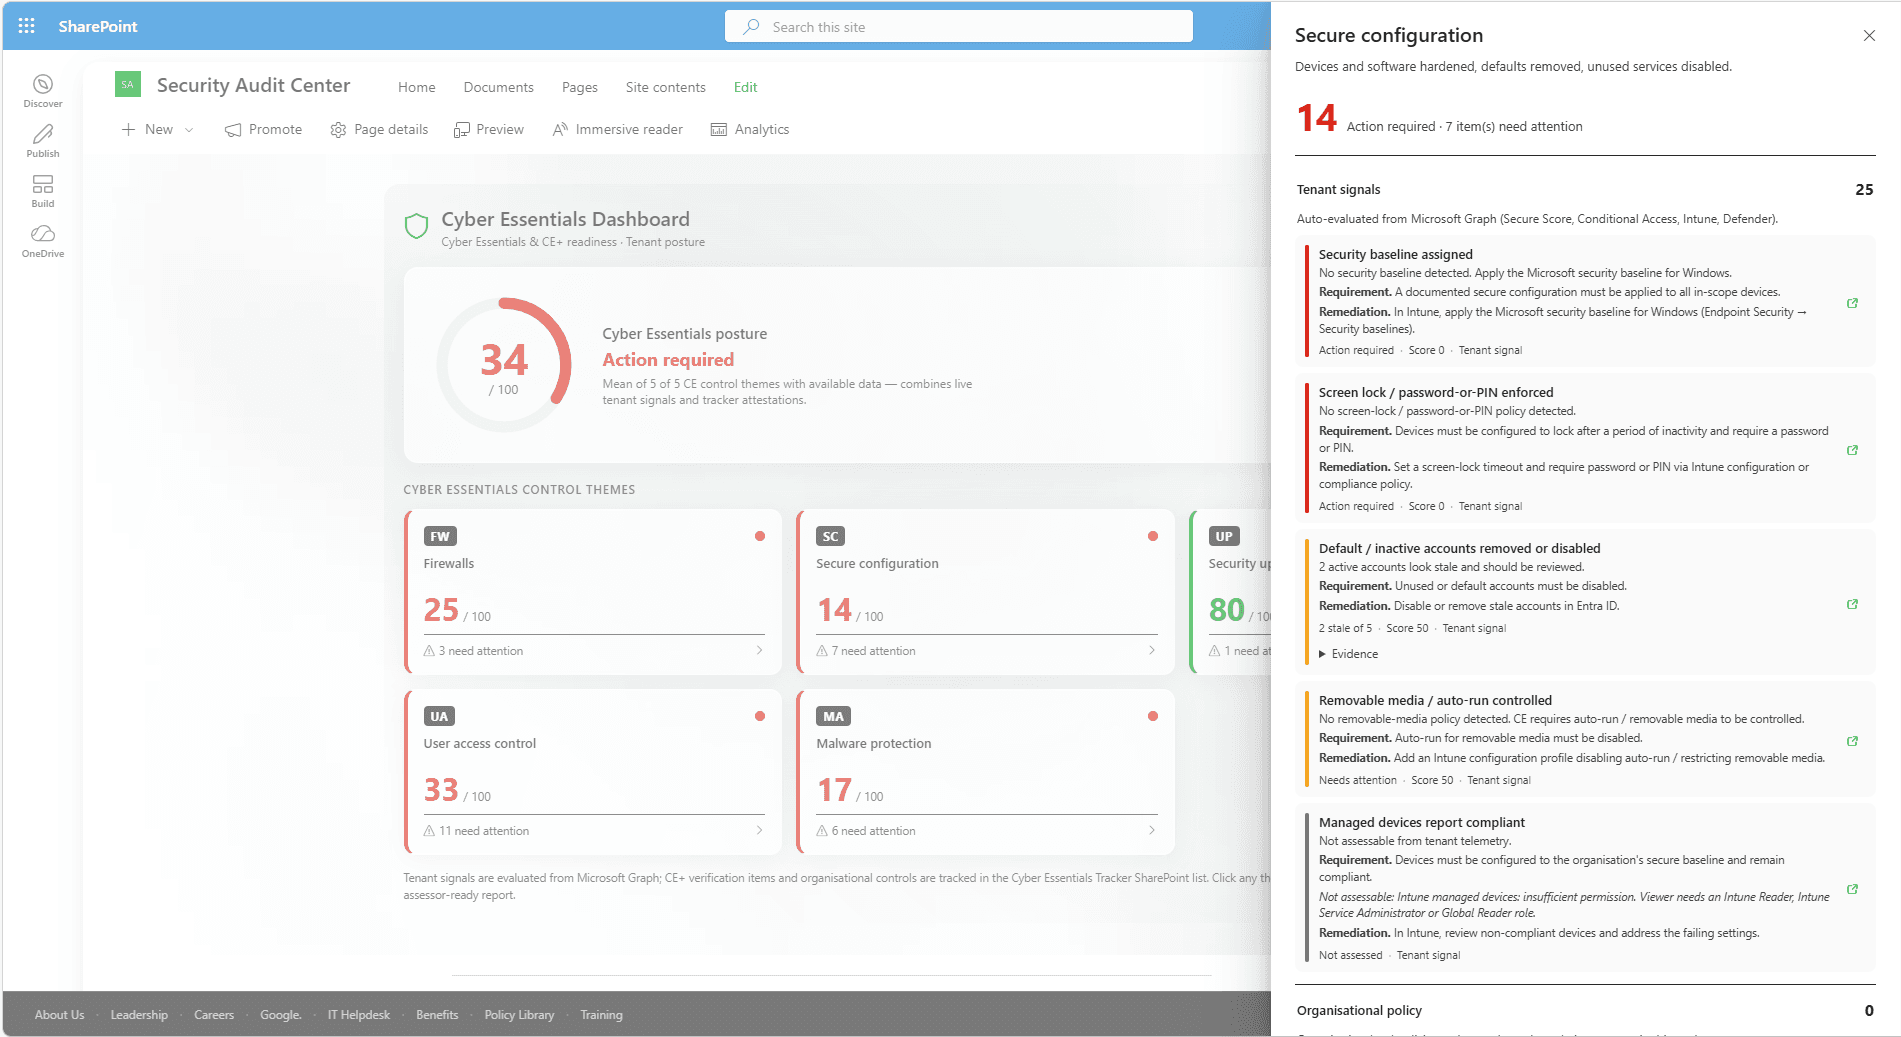This screenshot has height=1037, width=1901.
Task: Open Secure configuration card chevron
Action: click(x=1152, y=650)
